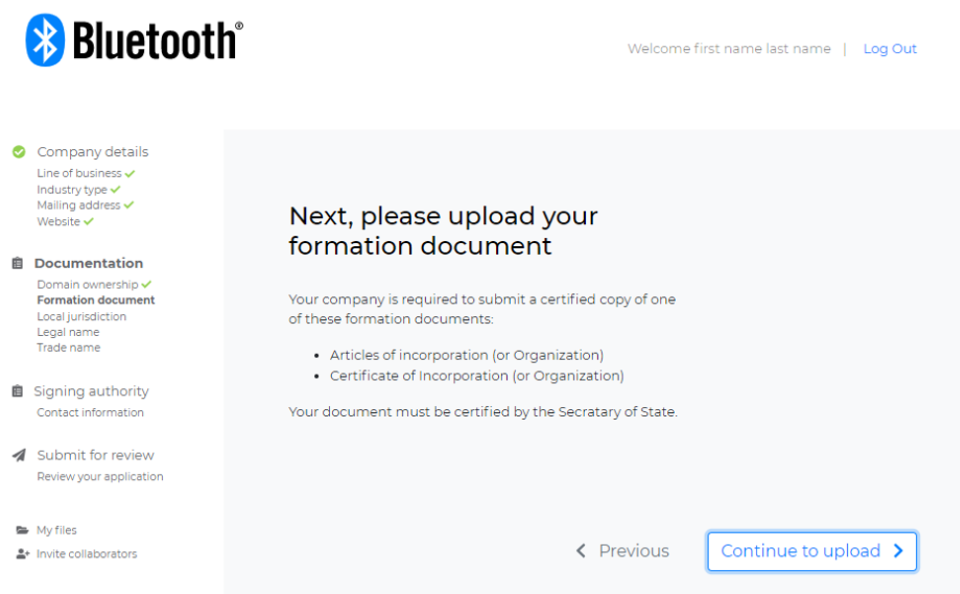Screen dimensions: 960x594
Task: Click the paper plane icon for Submit for review
Action: coord(19,455)
